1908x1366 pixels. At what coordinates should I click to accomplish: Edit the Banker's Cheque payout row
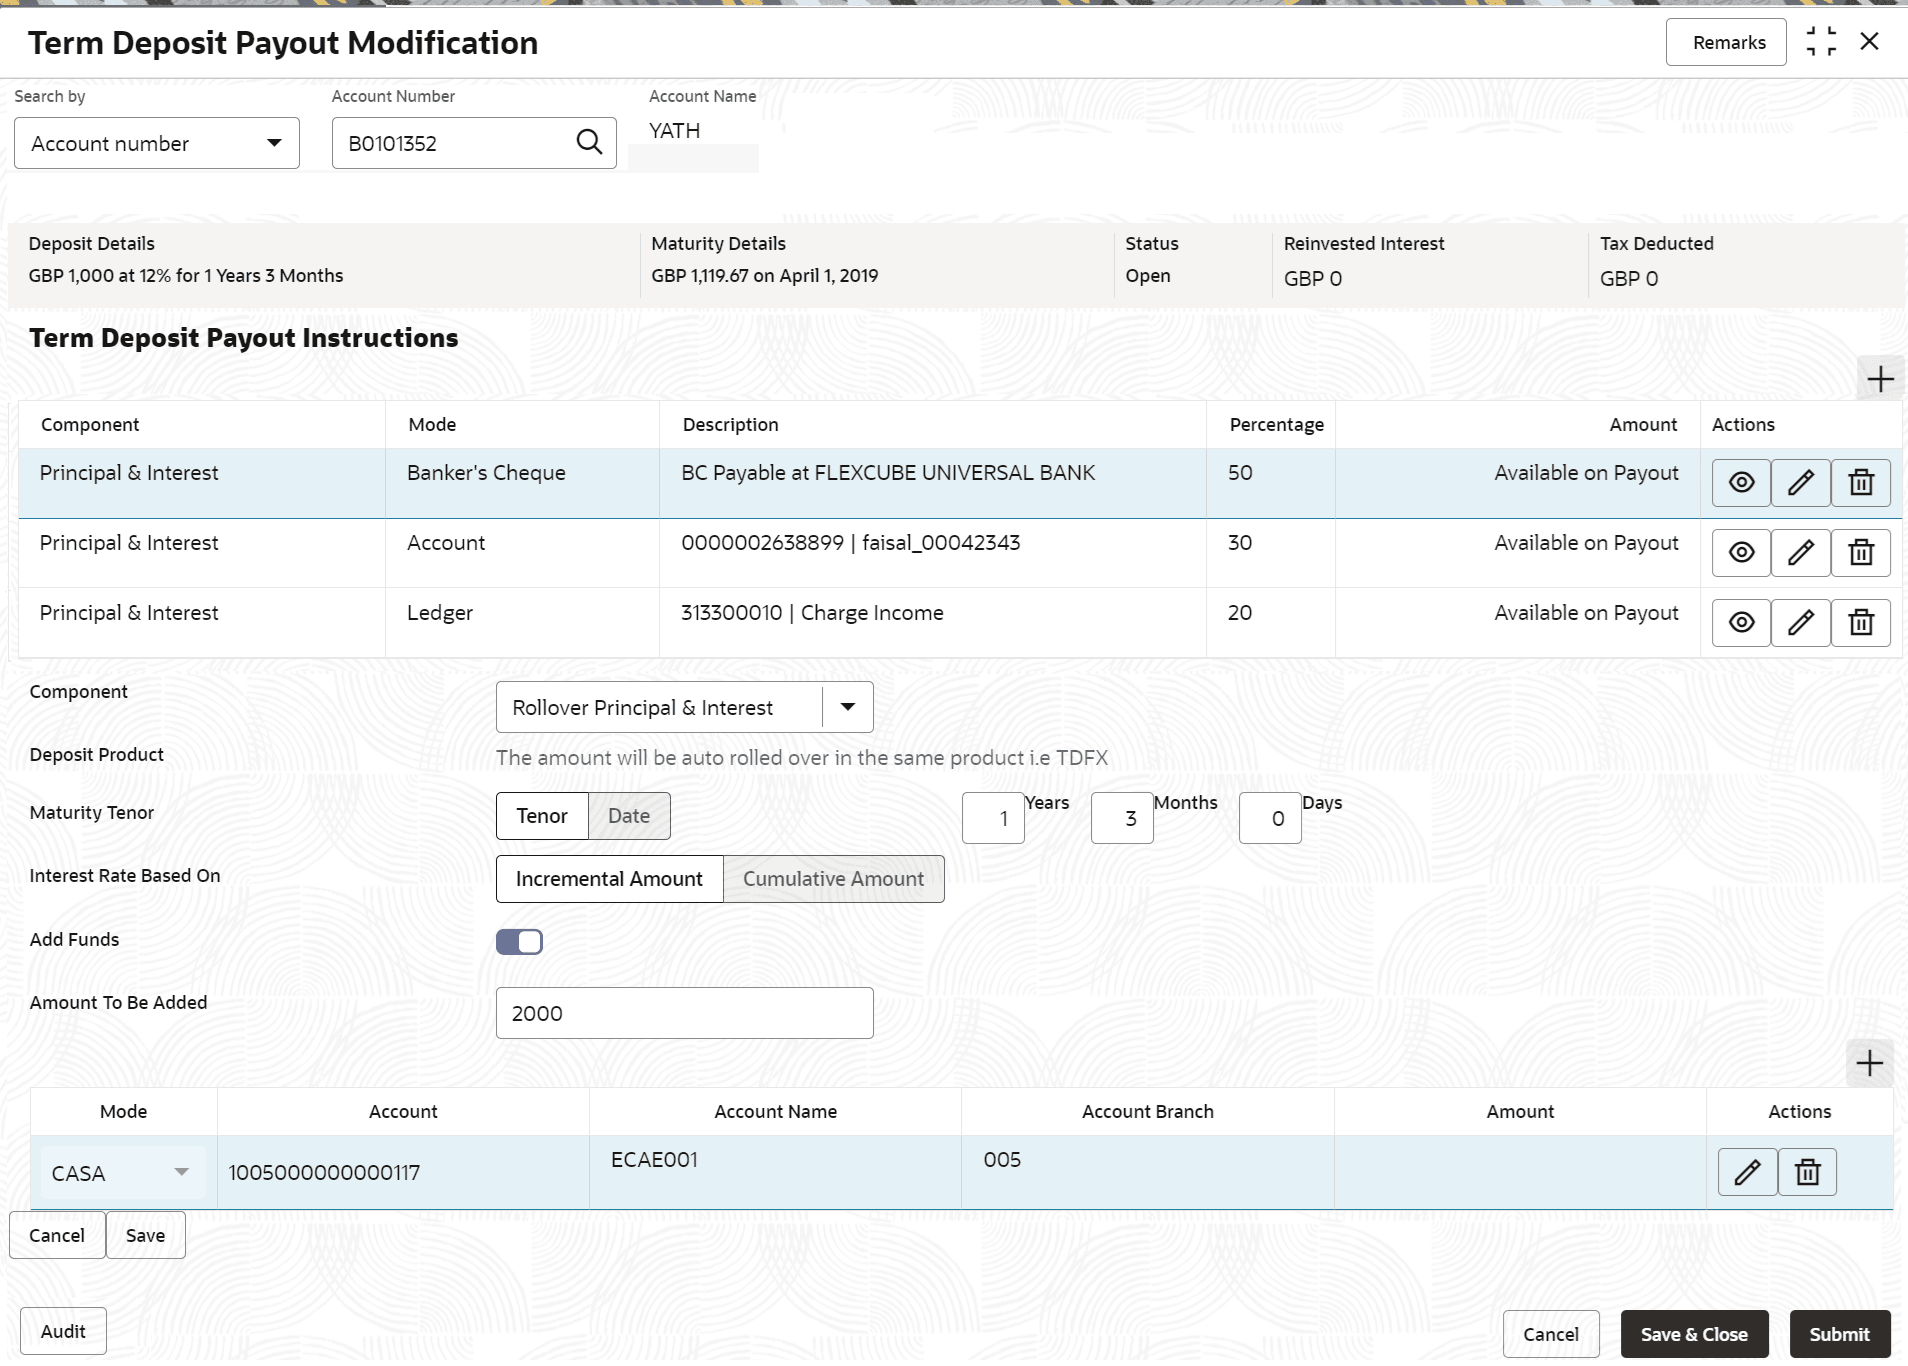click(1800, 483)
